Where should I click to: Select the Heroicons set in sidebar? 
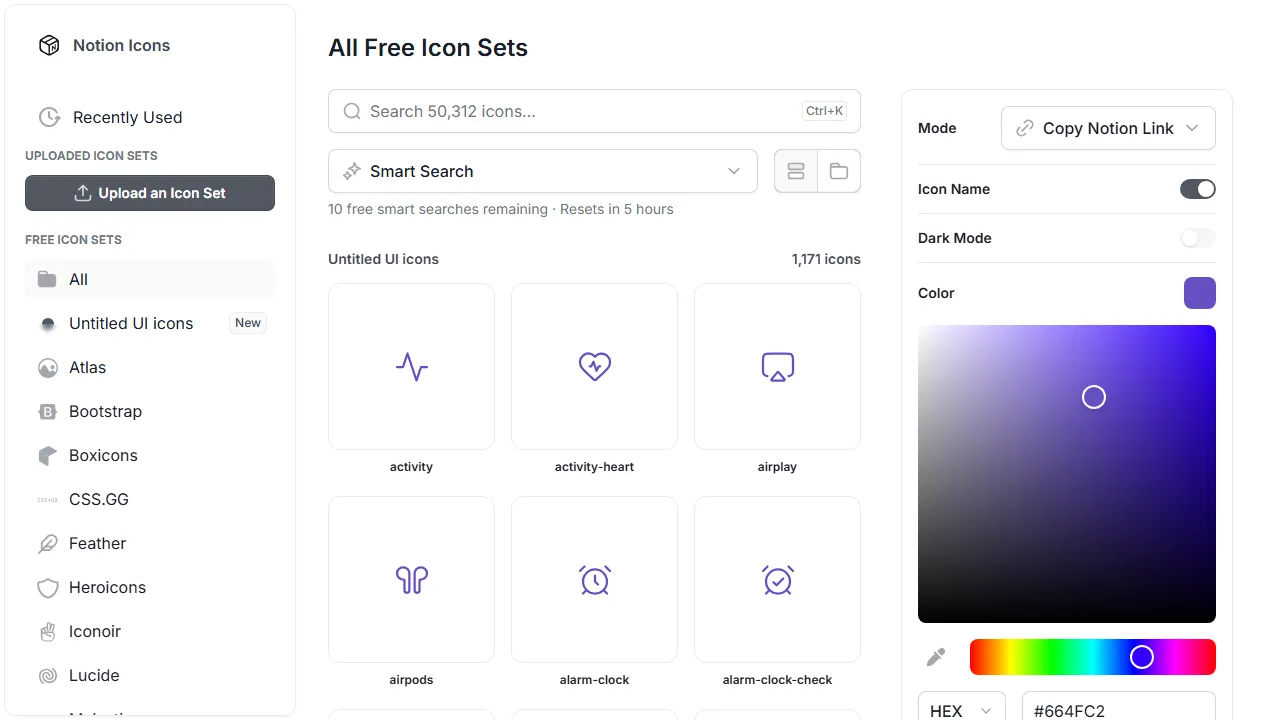(107, 587)
